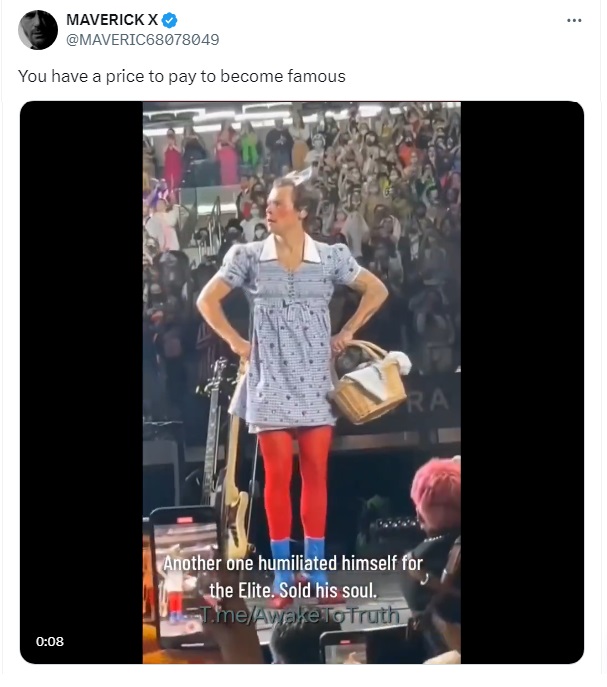Select the tweet text about becoming famous
This screenshot has width=607, height=687.
[181, 76]
